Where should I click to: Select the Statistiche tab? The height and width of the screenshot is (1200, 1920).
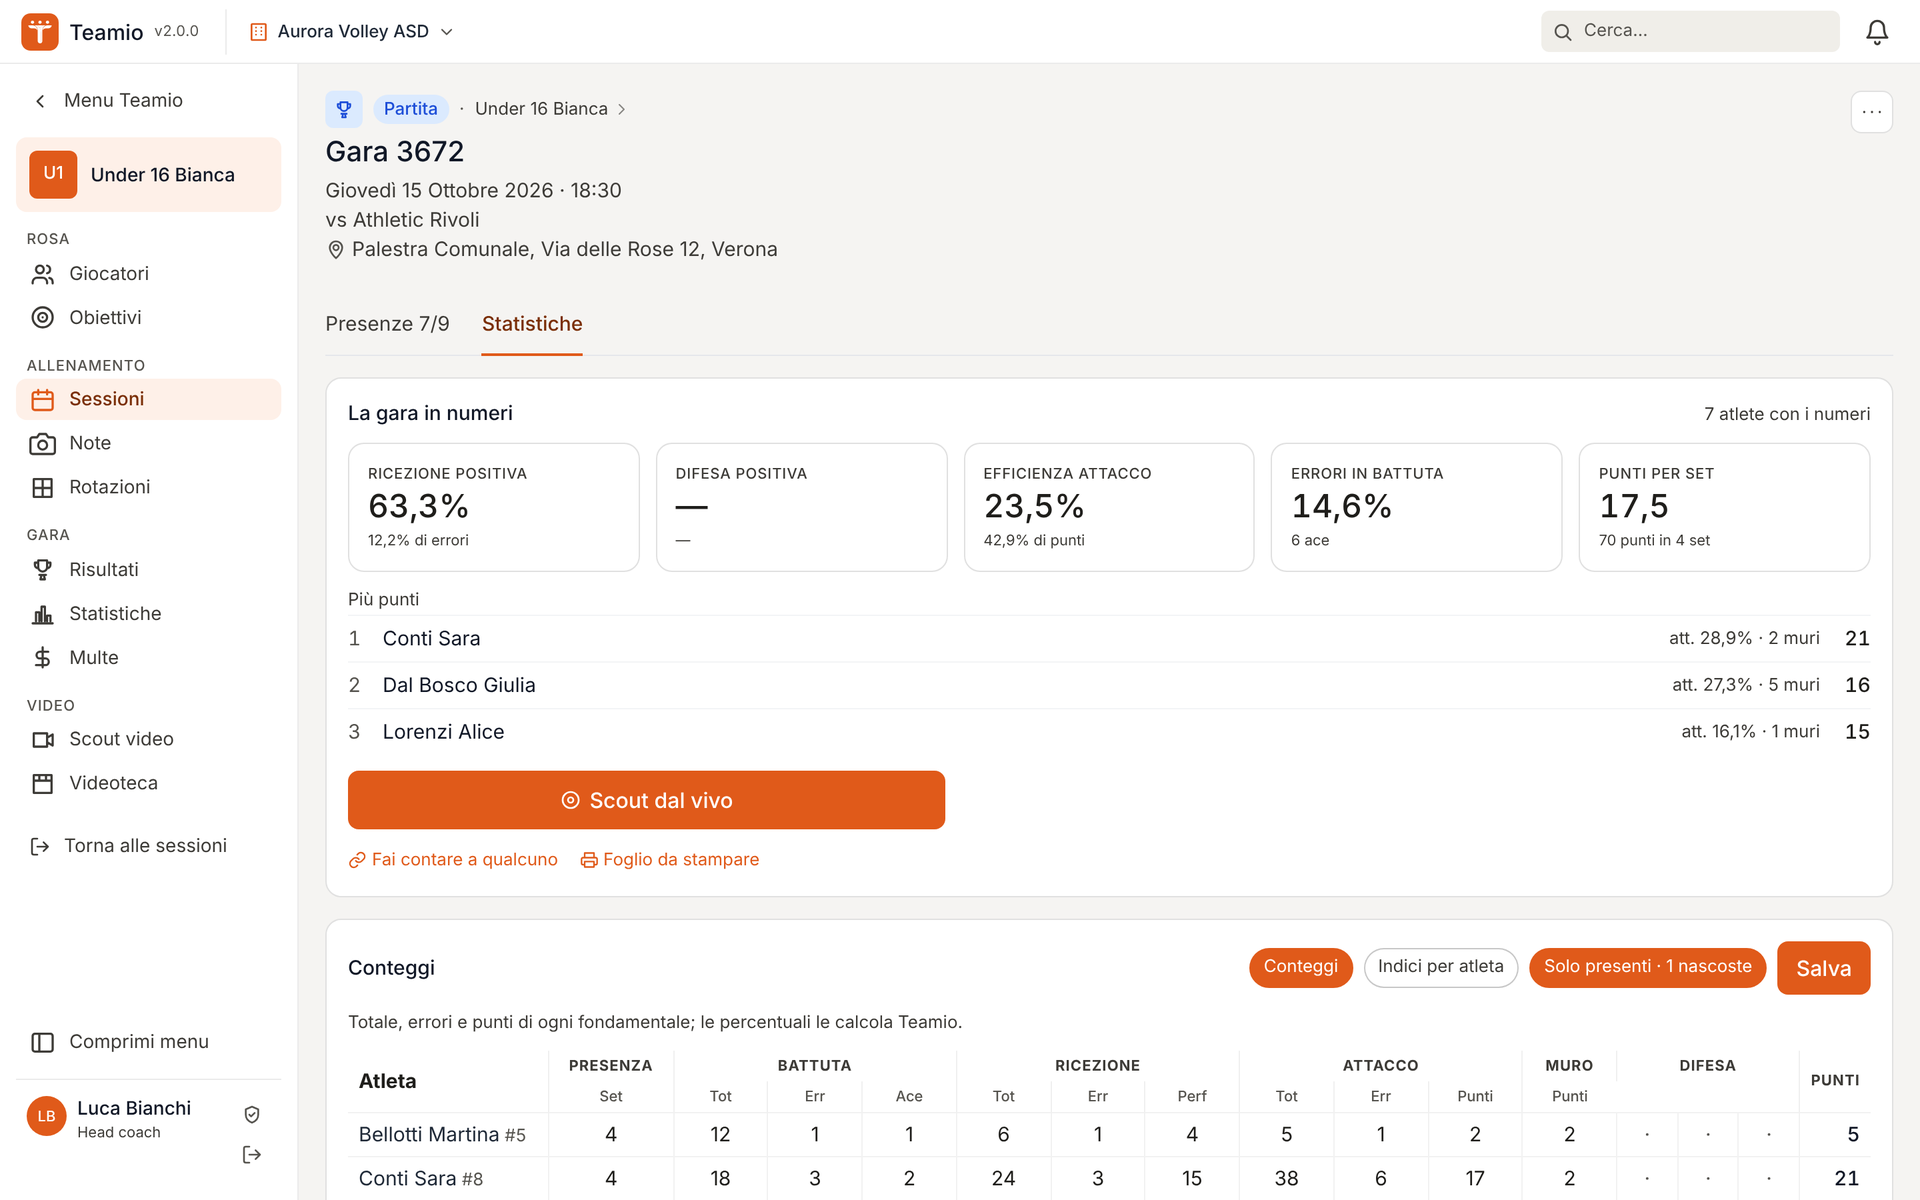point(532,324)
